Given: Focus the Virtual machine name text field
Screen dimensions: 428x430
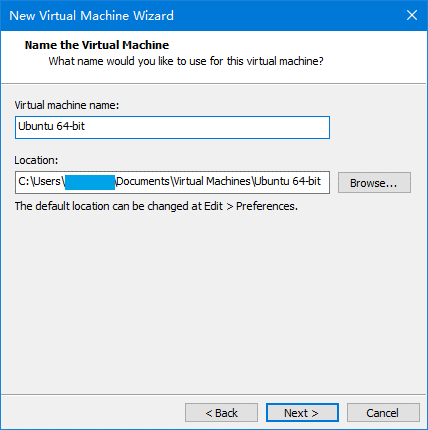Looking at the screenshot, I should click(x=172, y=127).
